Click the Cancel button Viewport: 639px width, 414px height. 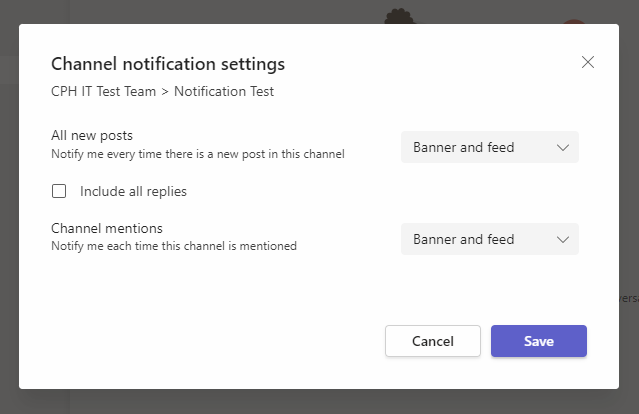click(433, 341)
